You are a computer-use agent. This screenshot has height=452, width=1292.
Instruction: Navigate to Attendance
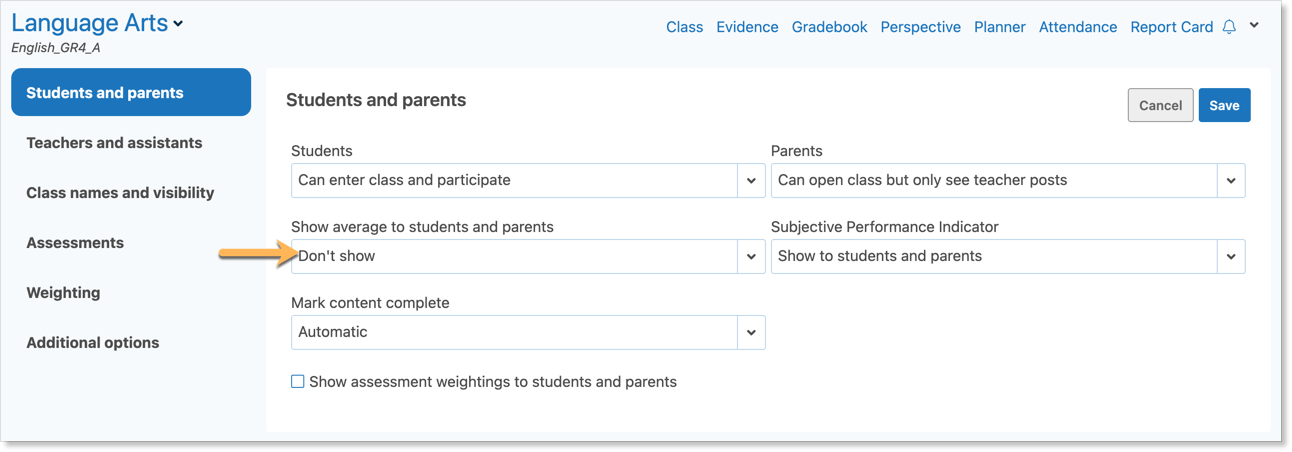click(1078, 27)
